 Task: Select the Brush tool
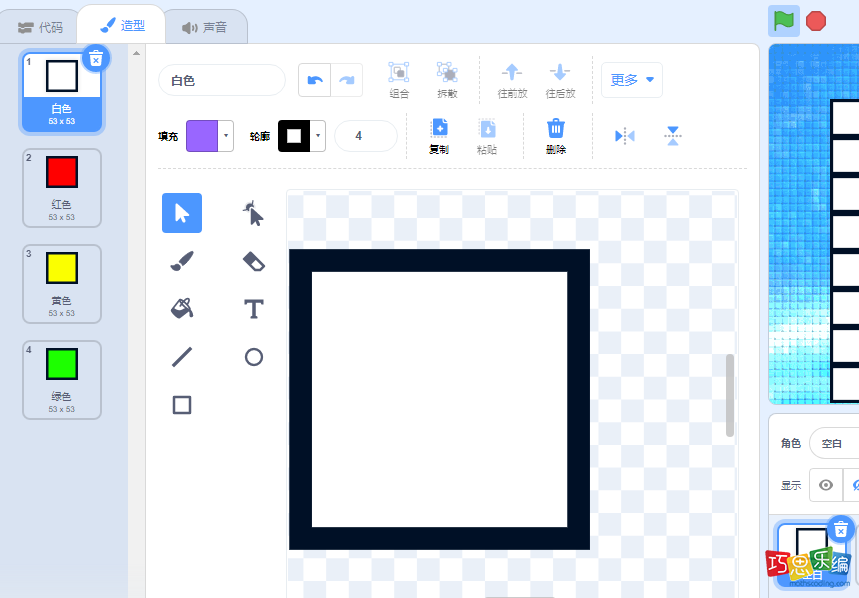click(x=182, y=261)
